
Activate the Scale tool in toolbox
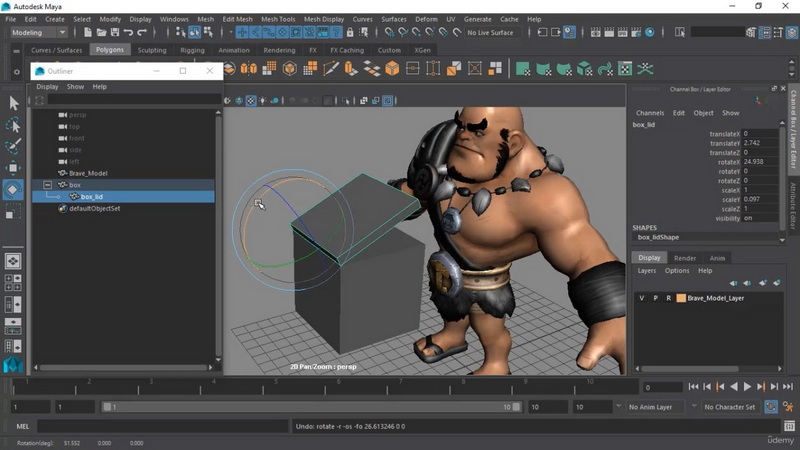point(13,211)
